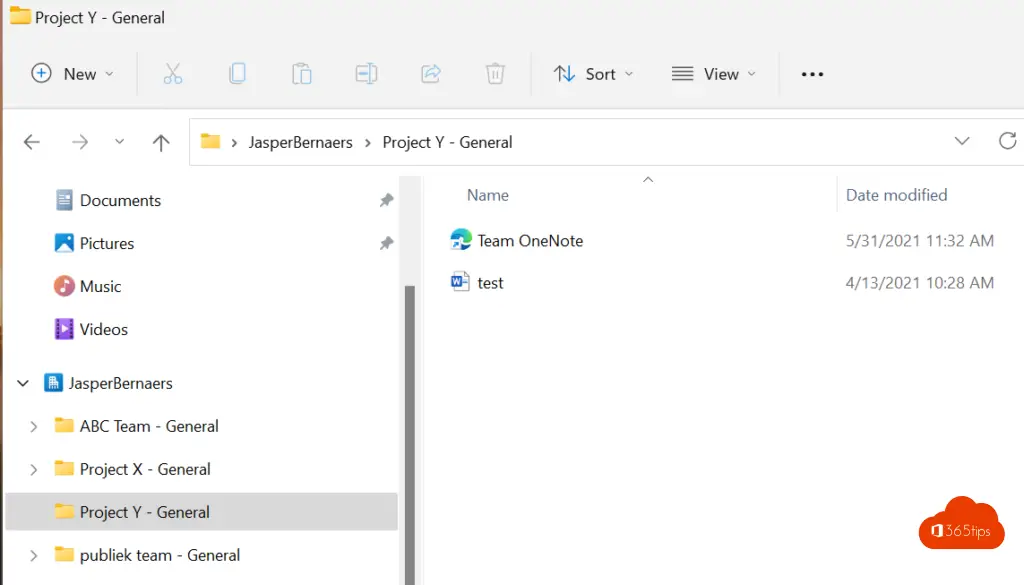Refresh the current folder view
This screenshot has height=585, width=1024.
pos(1007,142)
